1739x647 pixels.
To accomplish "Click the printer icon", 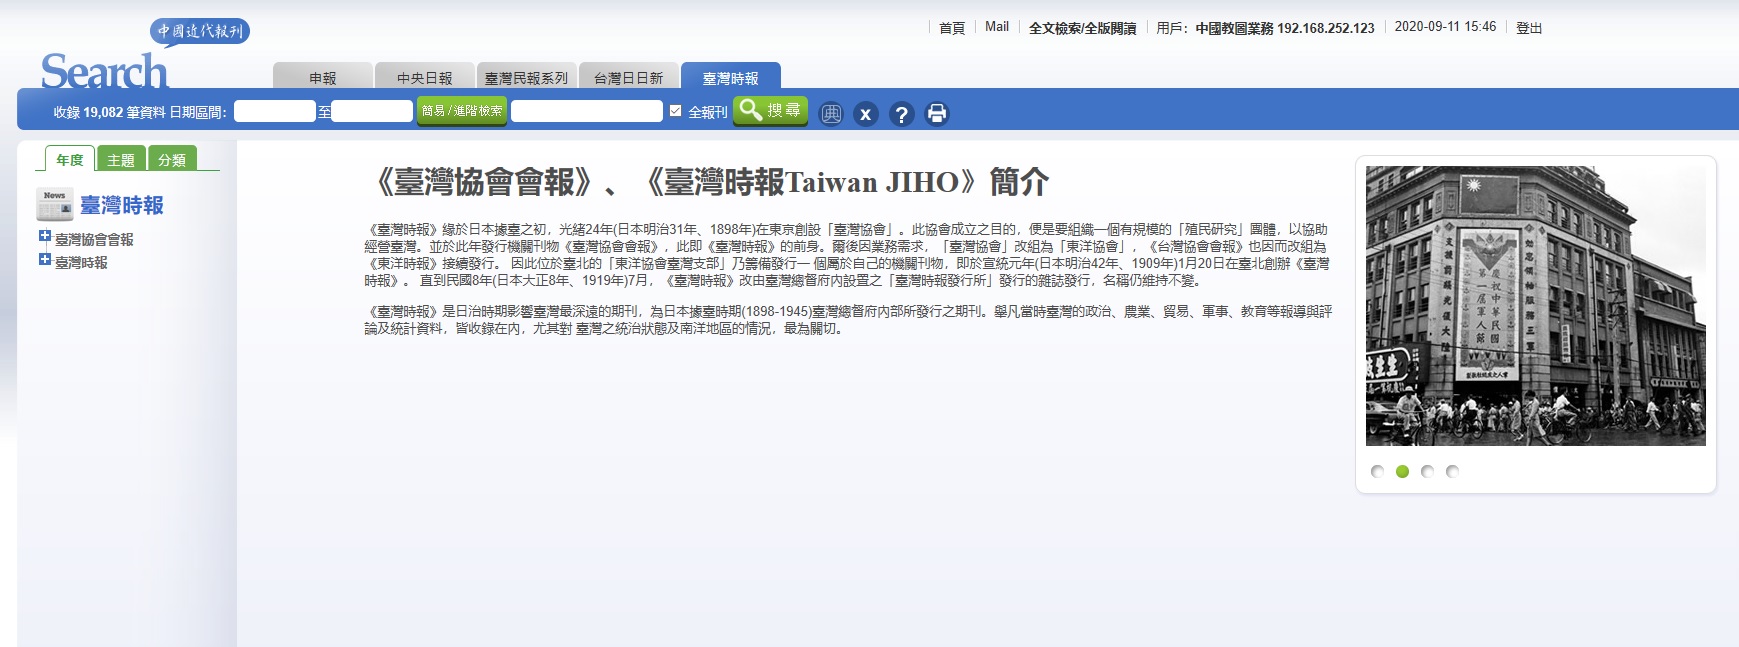I will point(936,114).
